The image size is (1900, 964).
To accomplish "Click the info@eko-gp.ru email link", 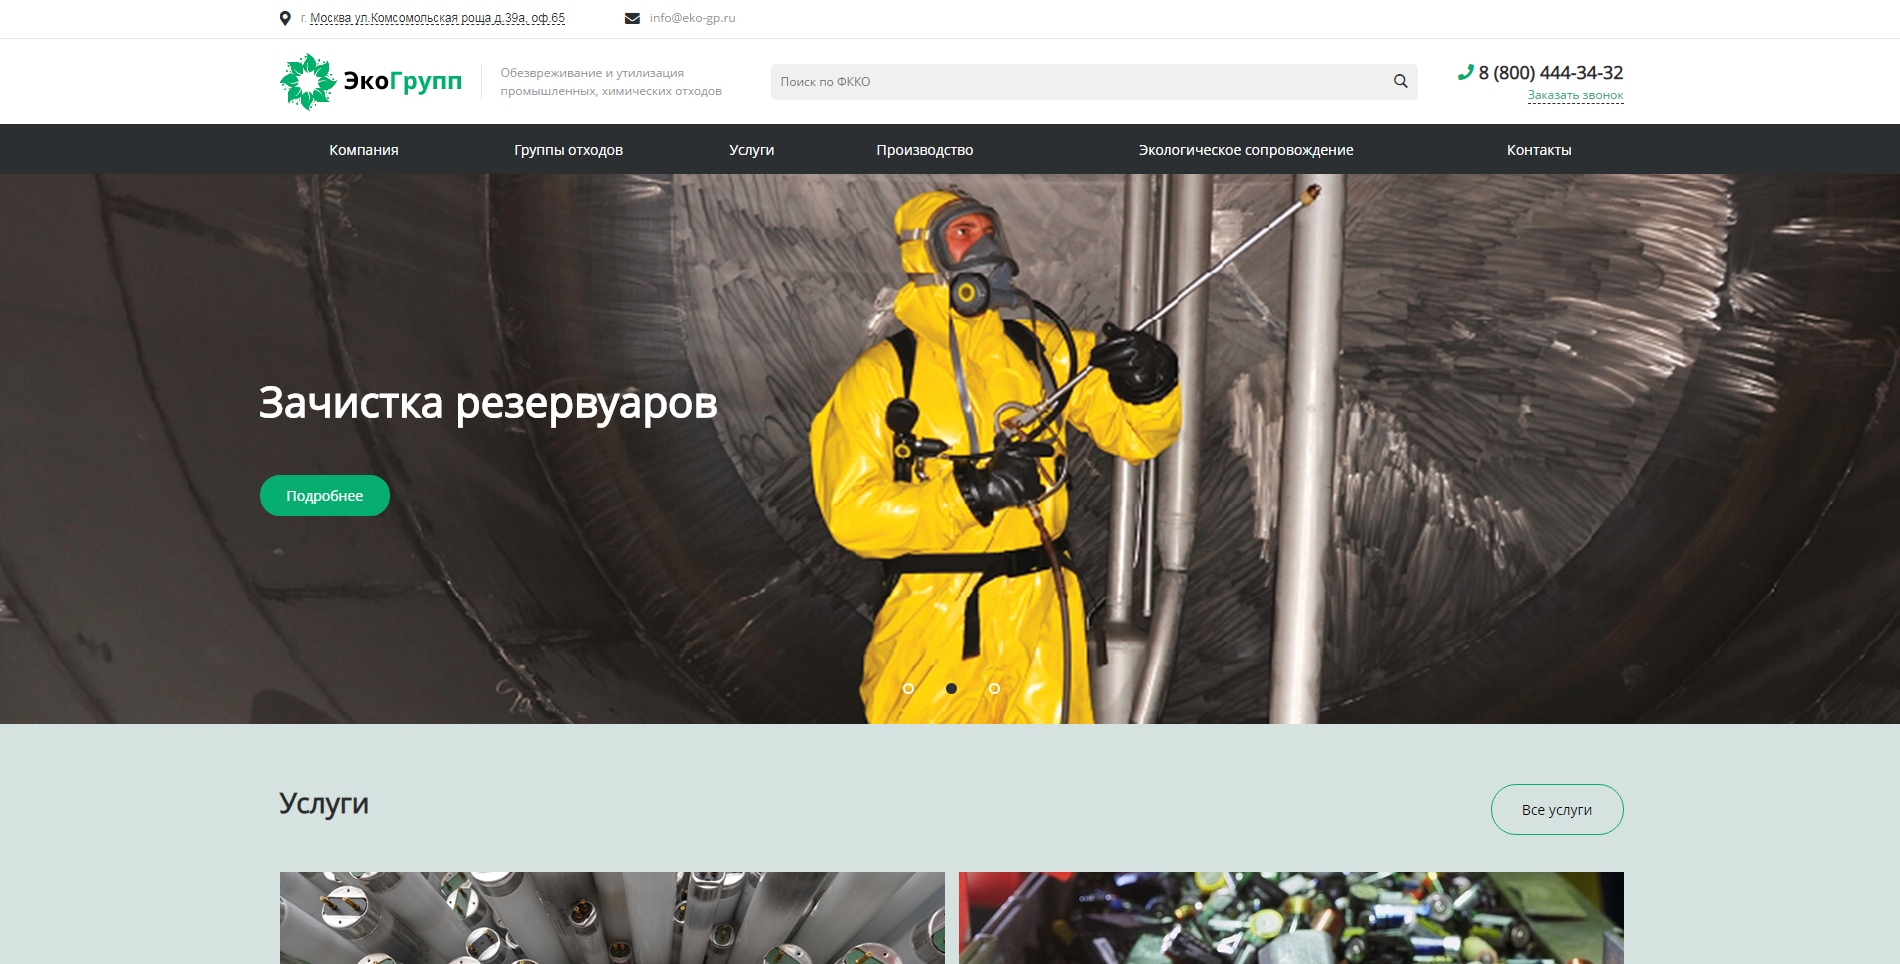I will click(692, 18).
